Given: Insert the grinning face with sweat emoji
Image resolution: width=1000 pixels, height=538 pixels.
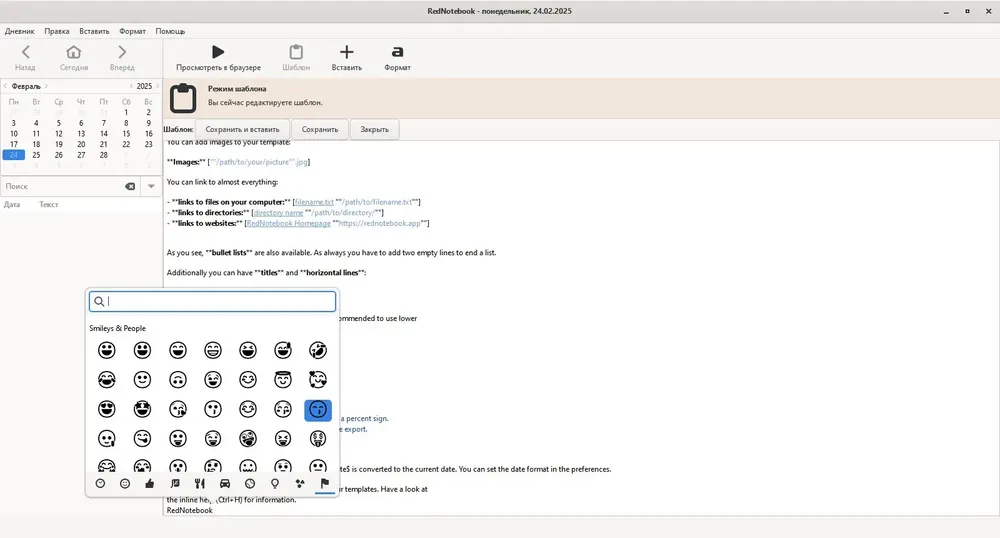Looking at the screenshot, I should click(x=283, y=350).
